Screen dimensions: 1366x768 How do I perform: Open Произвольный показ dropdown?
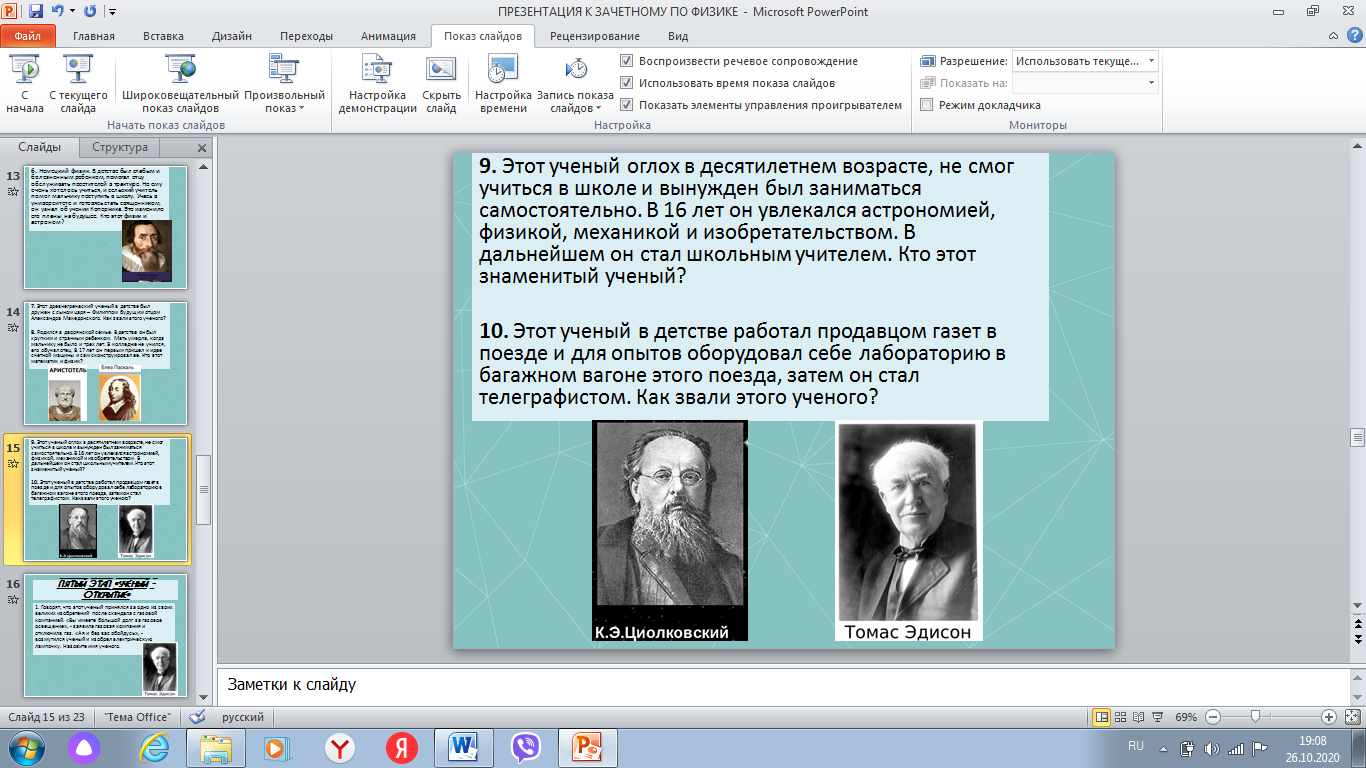[284, 84]
